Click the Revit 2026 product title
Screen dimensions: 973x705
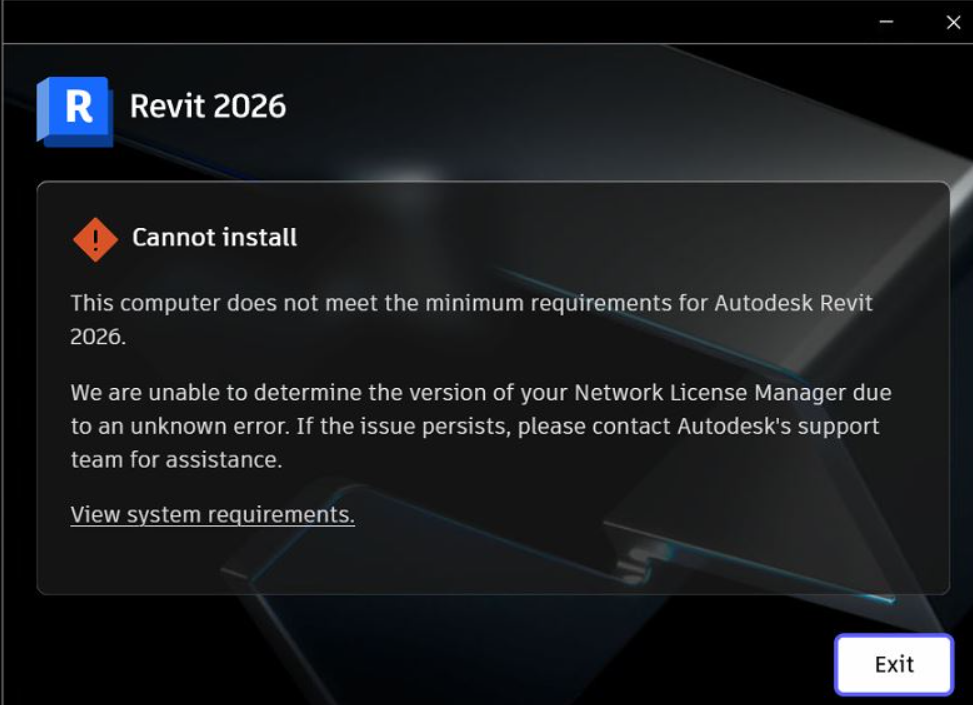click(208, 106)
